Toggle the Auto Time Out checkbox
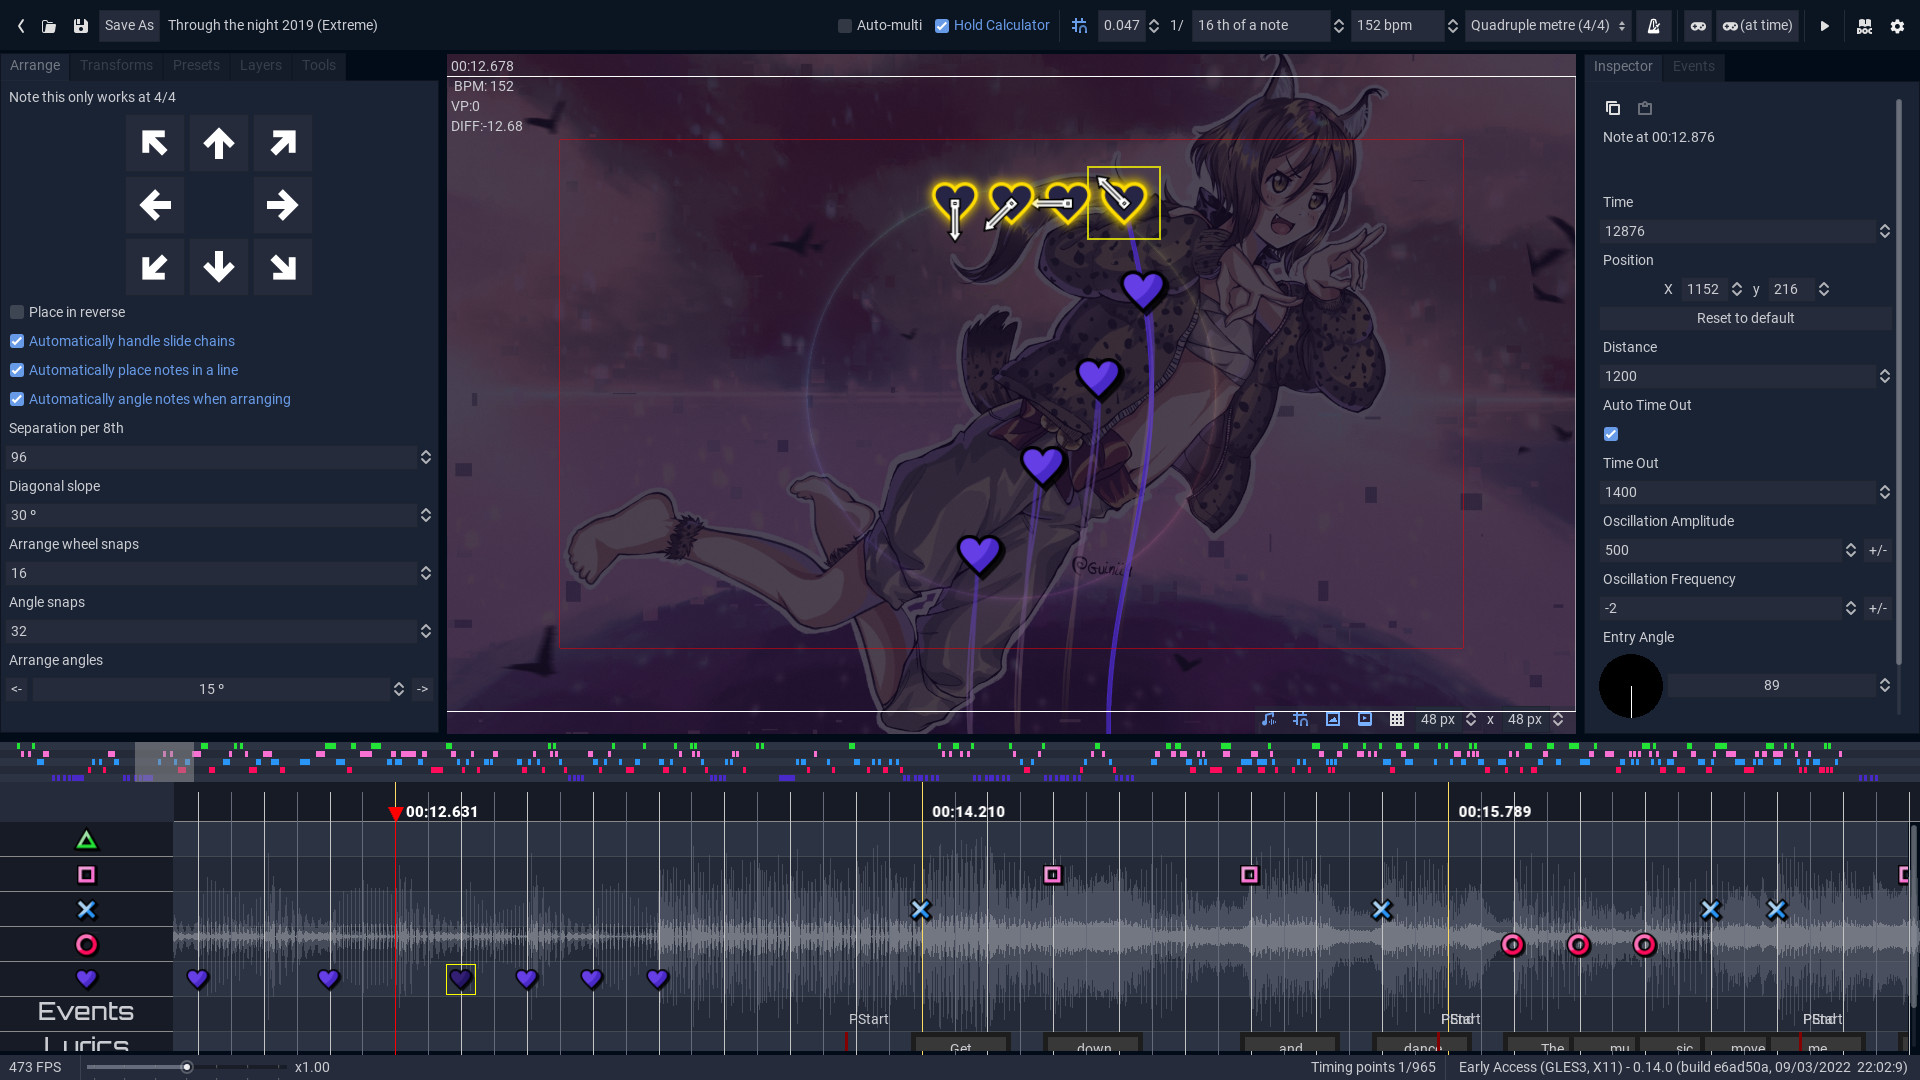This screenshot has height=1080, width=1920. (x=1611, y=435)
